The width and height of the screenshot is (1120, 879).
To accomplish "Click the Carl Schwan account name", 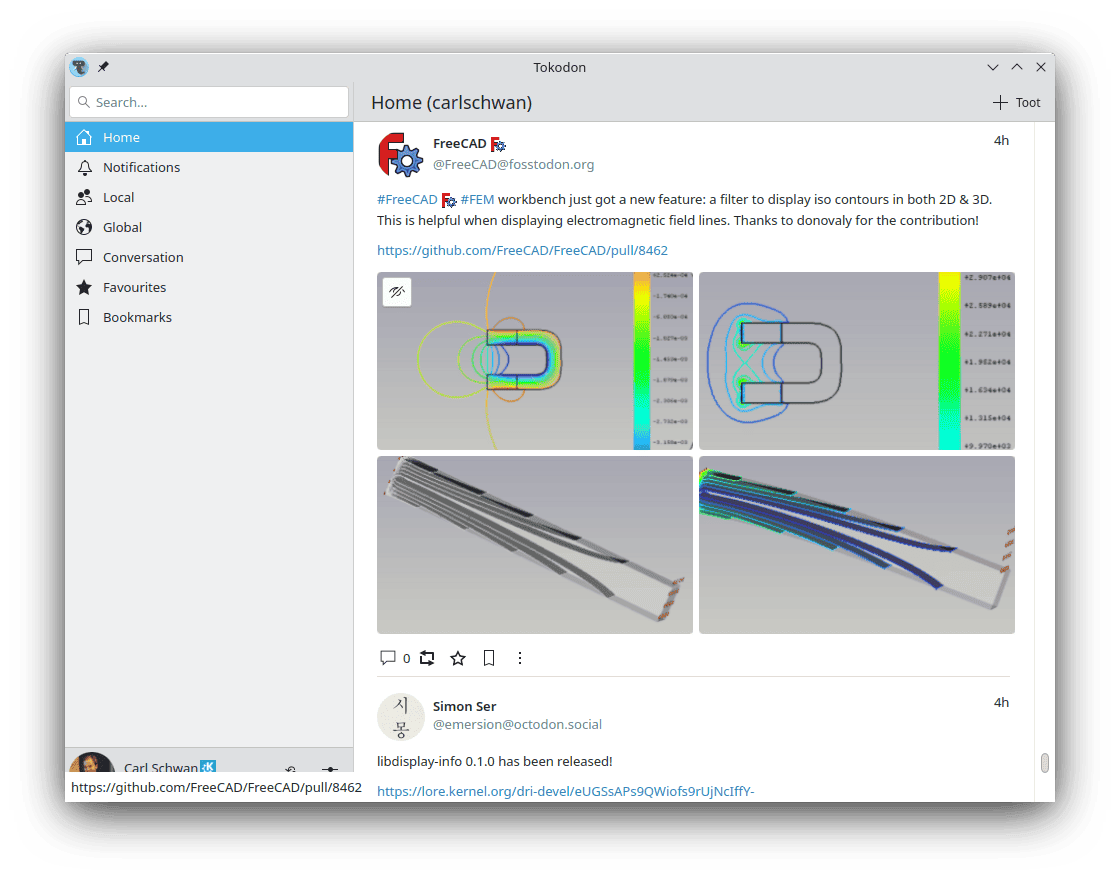I will (x=161, y=767).
